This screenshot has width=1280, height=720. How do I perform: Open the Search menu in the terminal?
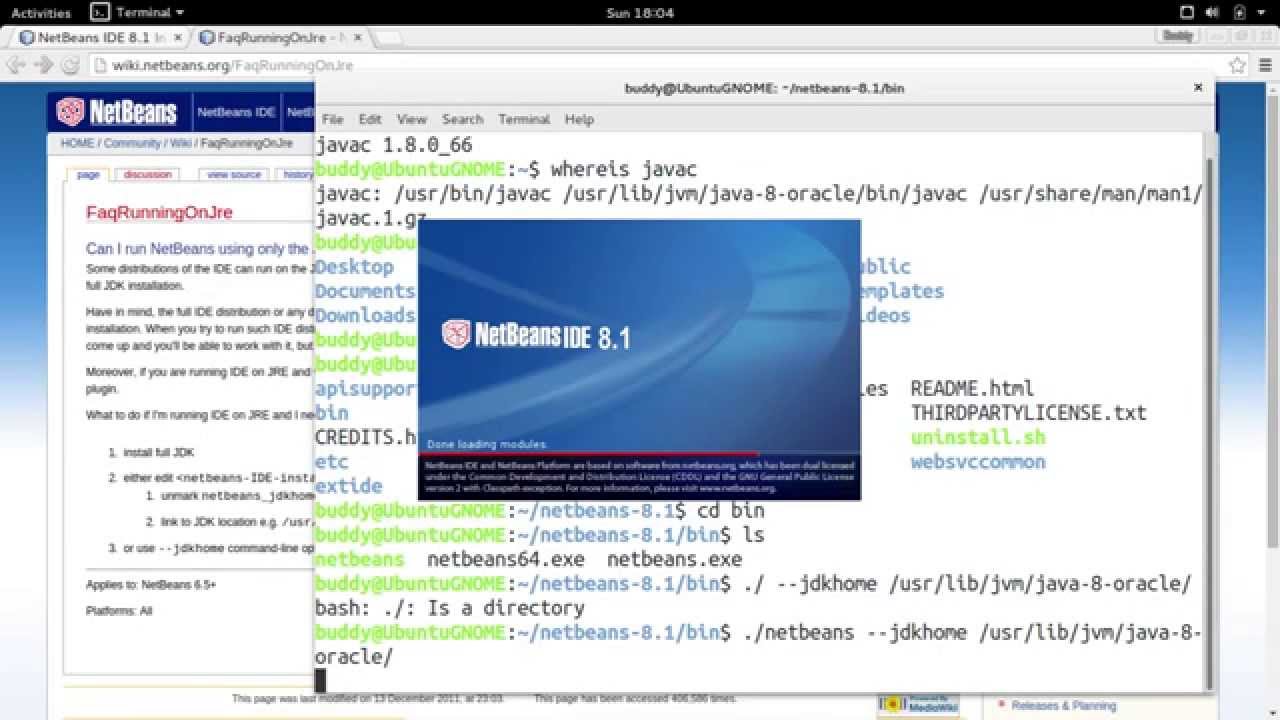(x=462, y=119)
